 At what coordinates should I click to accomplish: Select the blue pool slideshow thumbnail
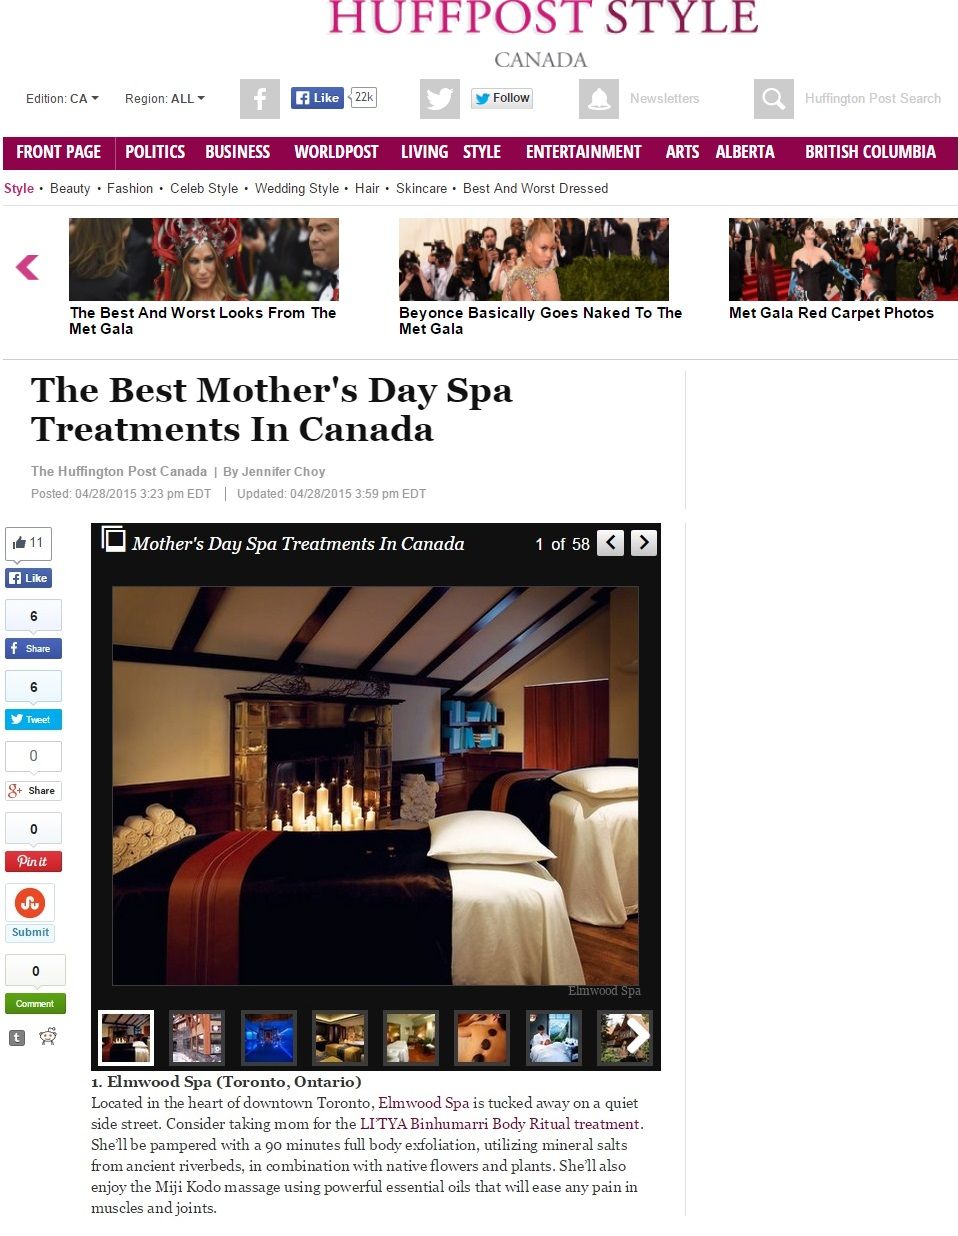[269, 1037]
